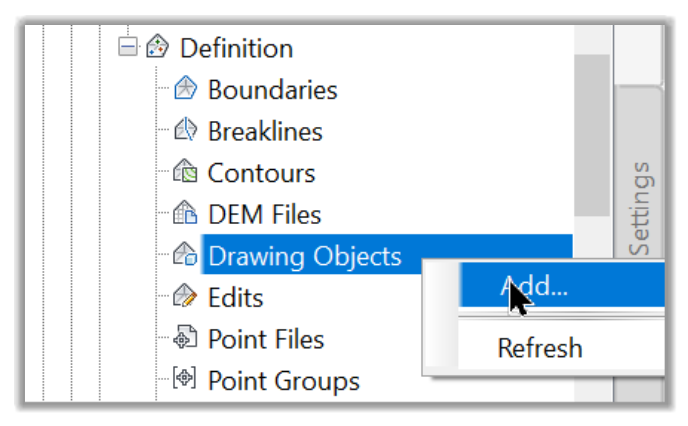Screen dimensions: 688x426
Task: Click the Edits pencil icon
Action: point(185,296)
